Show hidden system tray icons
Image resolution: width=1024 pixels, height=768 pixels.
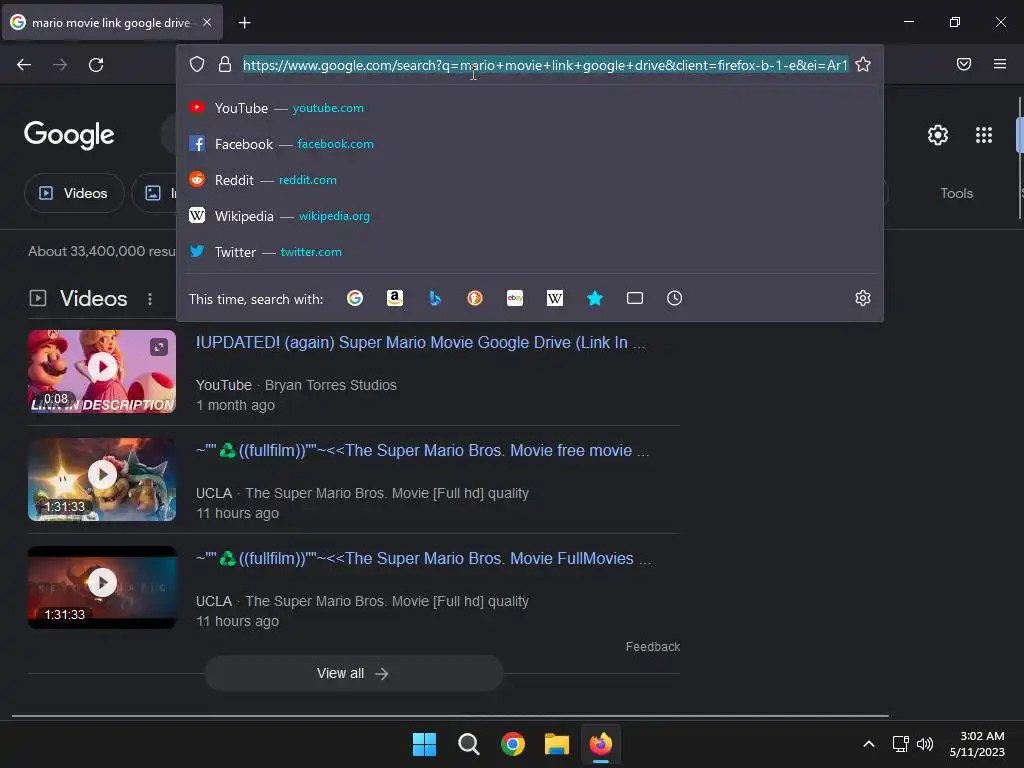(869, 744)
